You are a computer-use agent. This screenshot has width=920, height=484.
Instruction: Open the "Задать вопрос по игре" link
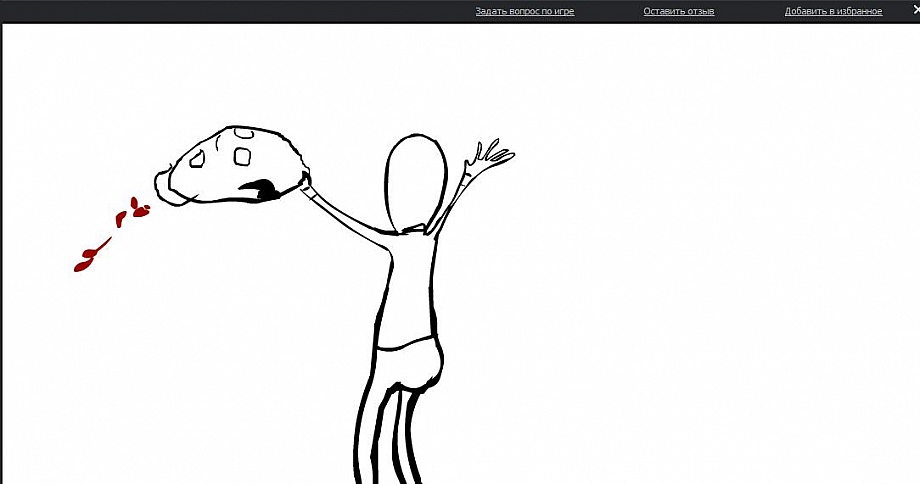(525, 11)
